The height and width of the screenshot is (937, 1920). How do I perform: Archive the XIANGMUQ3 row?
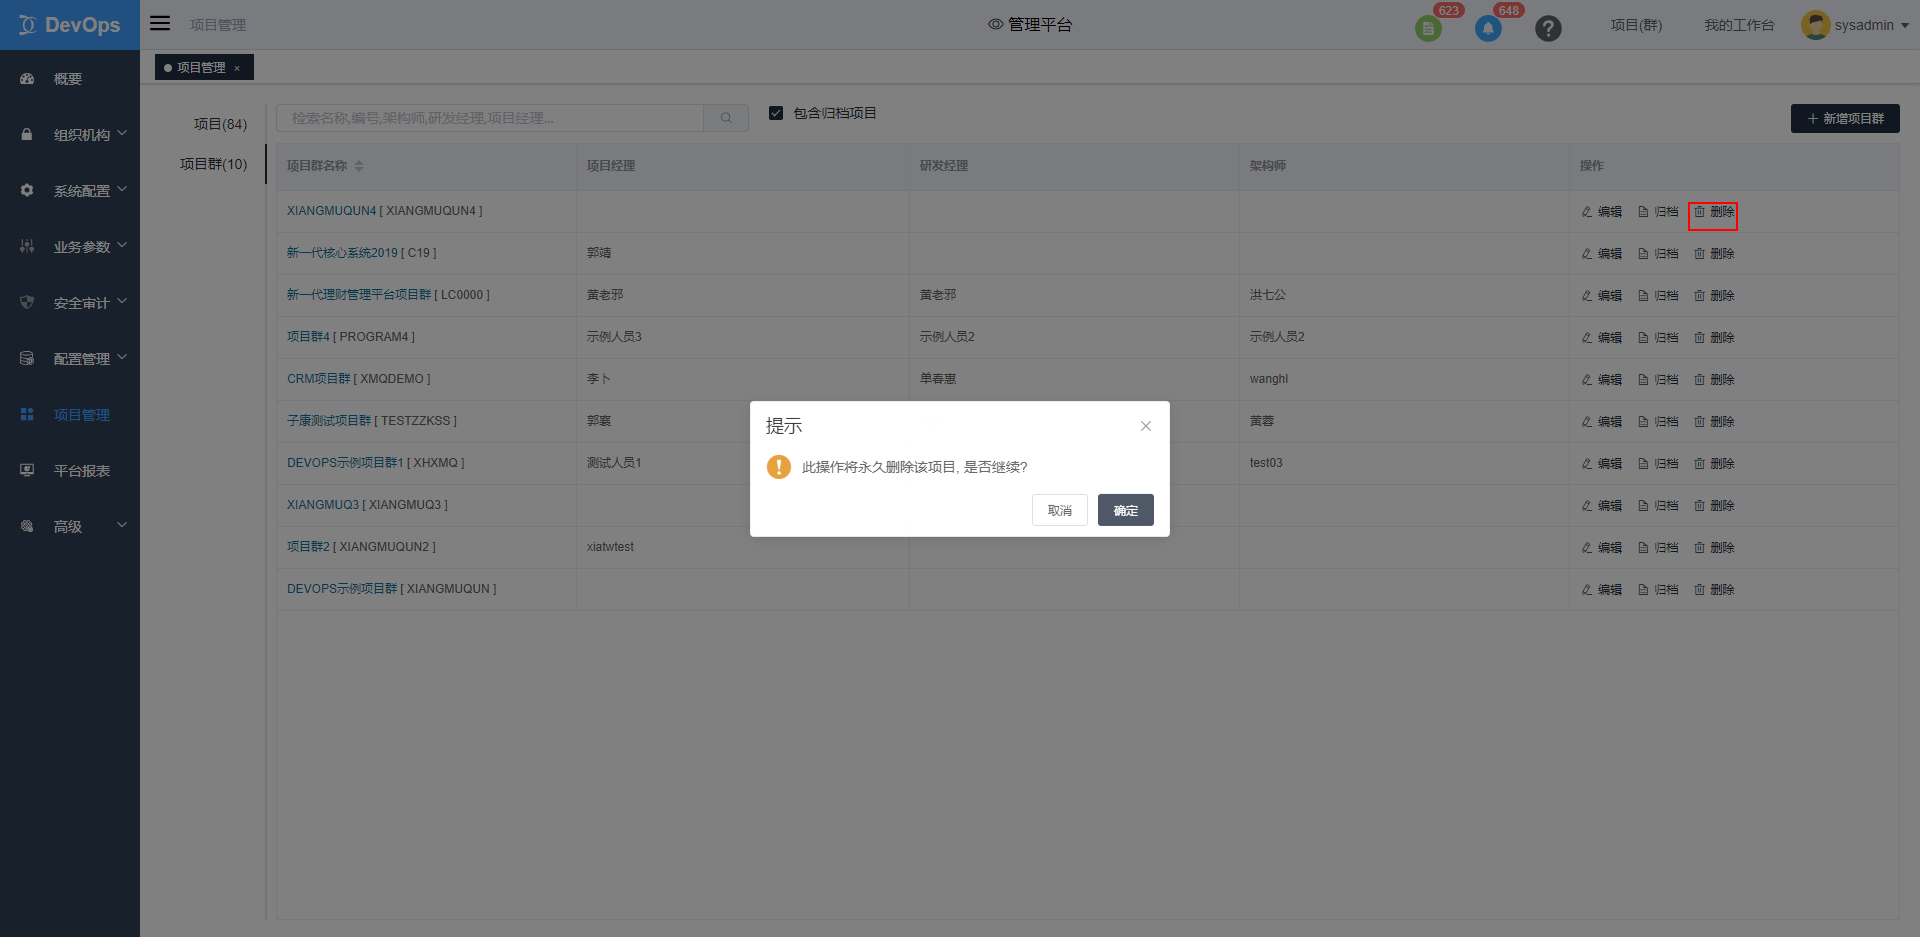click(1658, 506)
